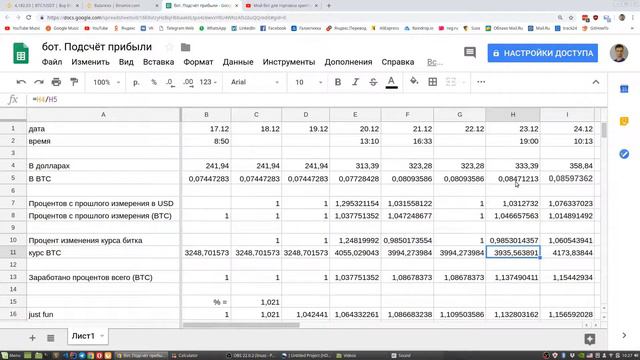Format as percent with % button
The image size is (640, 360).
coord(154,82)
